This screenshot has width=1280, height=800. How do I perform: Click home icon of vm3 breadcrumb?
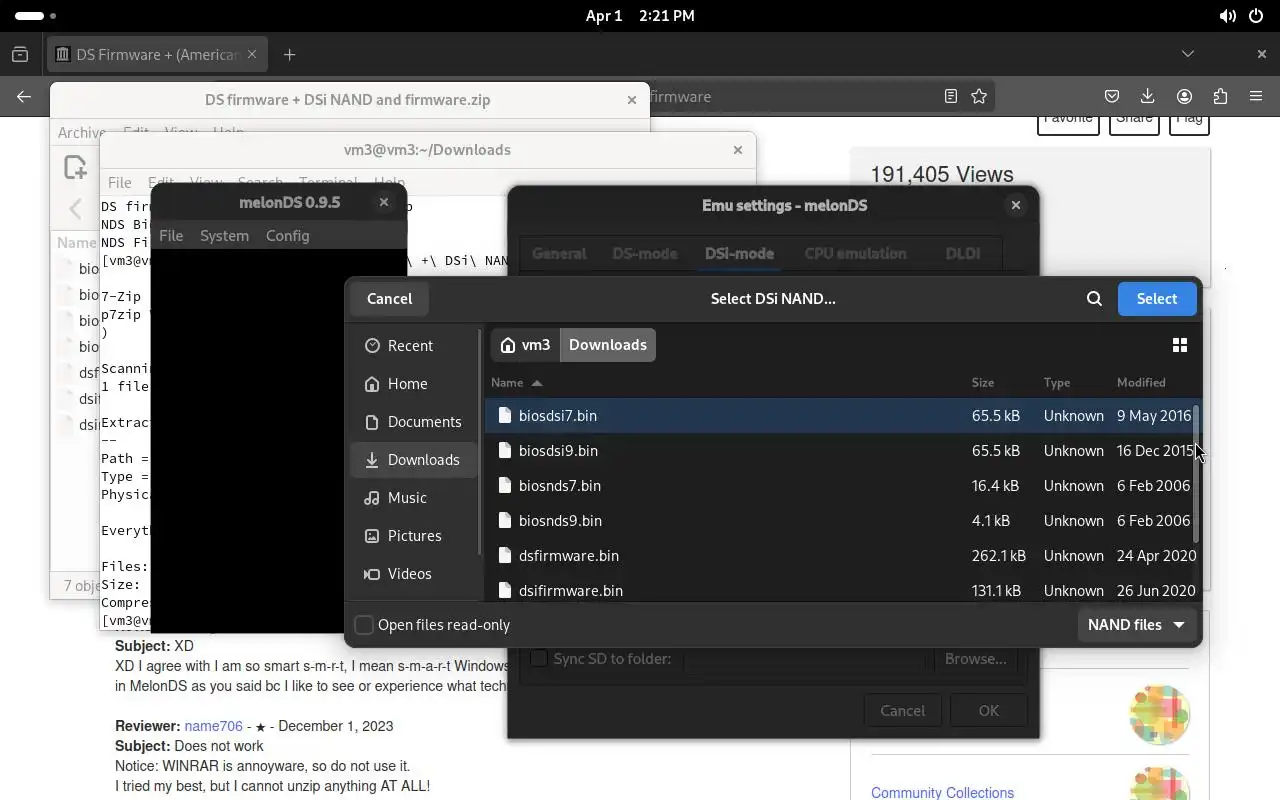(x=508, y=345)
